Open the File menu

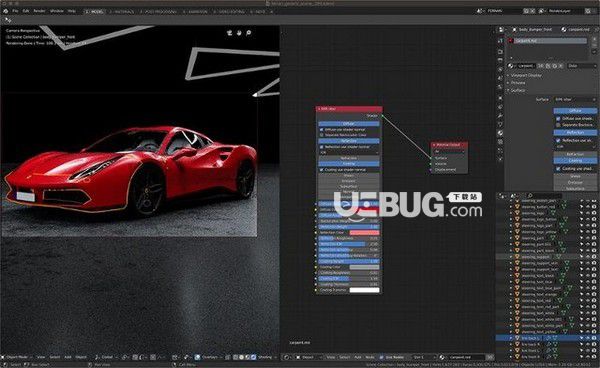[15, 11]
